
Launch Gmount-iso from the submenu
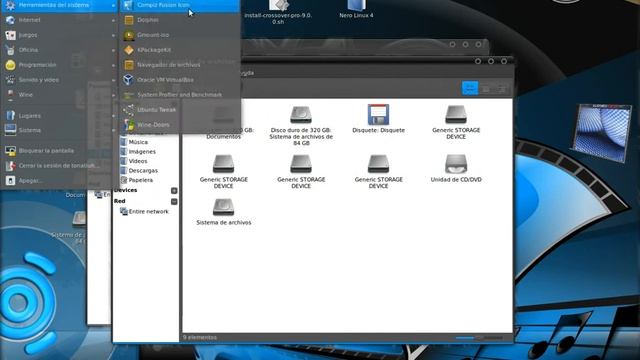point(180,35)
